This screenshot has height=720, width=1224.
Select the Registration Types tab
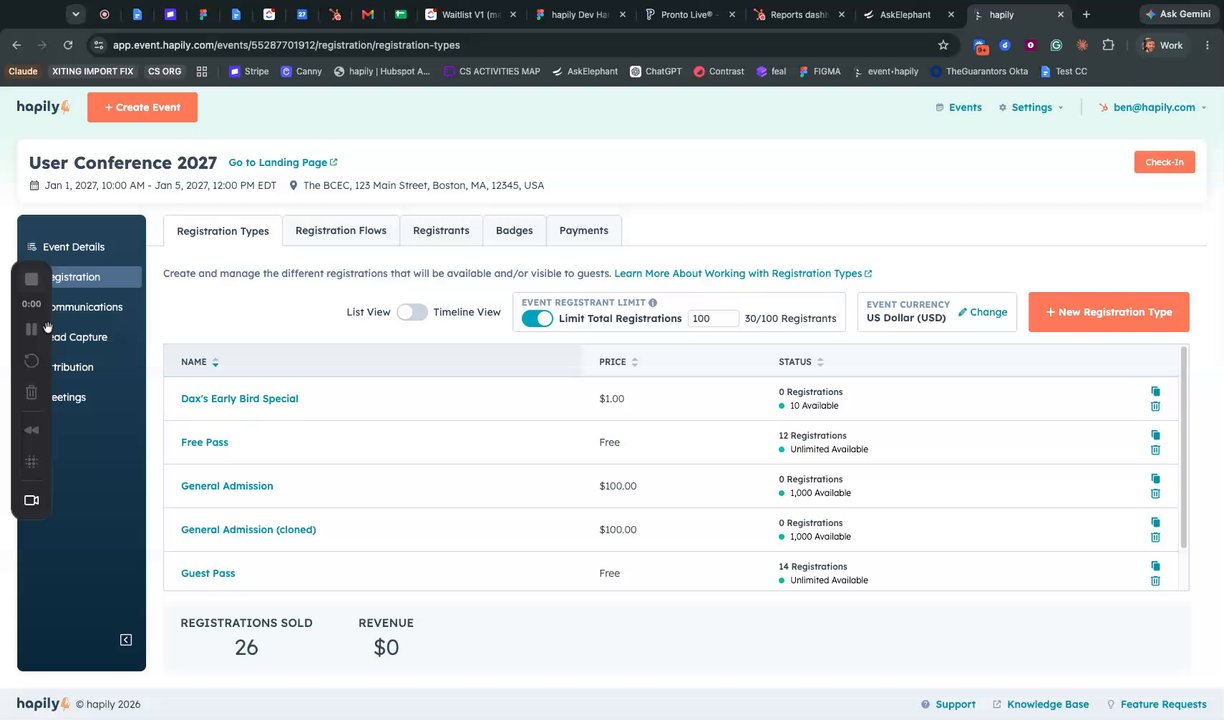223,231
